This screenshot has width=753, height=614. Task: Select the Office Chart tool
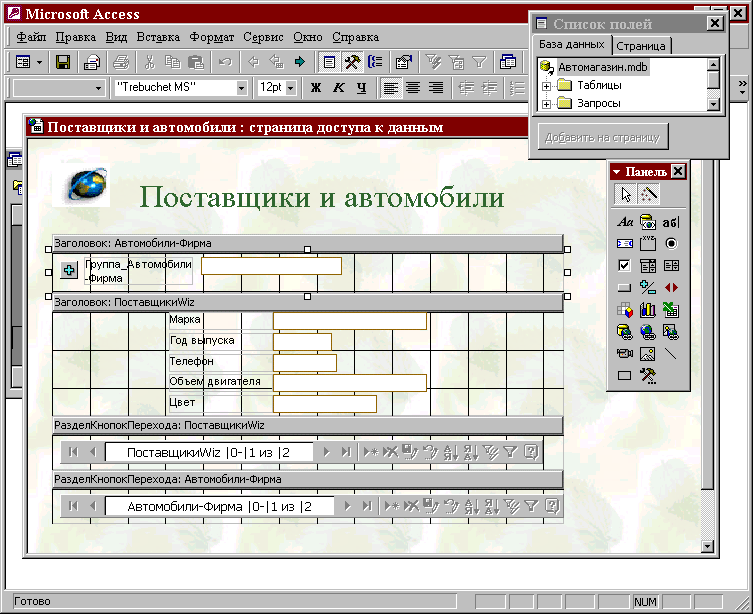(648, 310)
